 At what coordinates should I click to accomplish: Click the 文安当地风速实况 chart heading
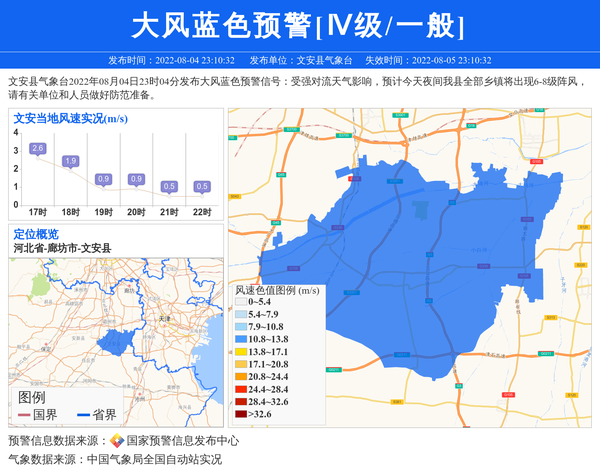coord(70,119)
